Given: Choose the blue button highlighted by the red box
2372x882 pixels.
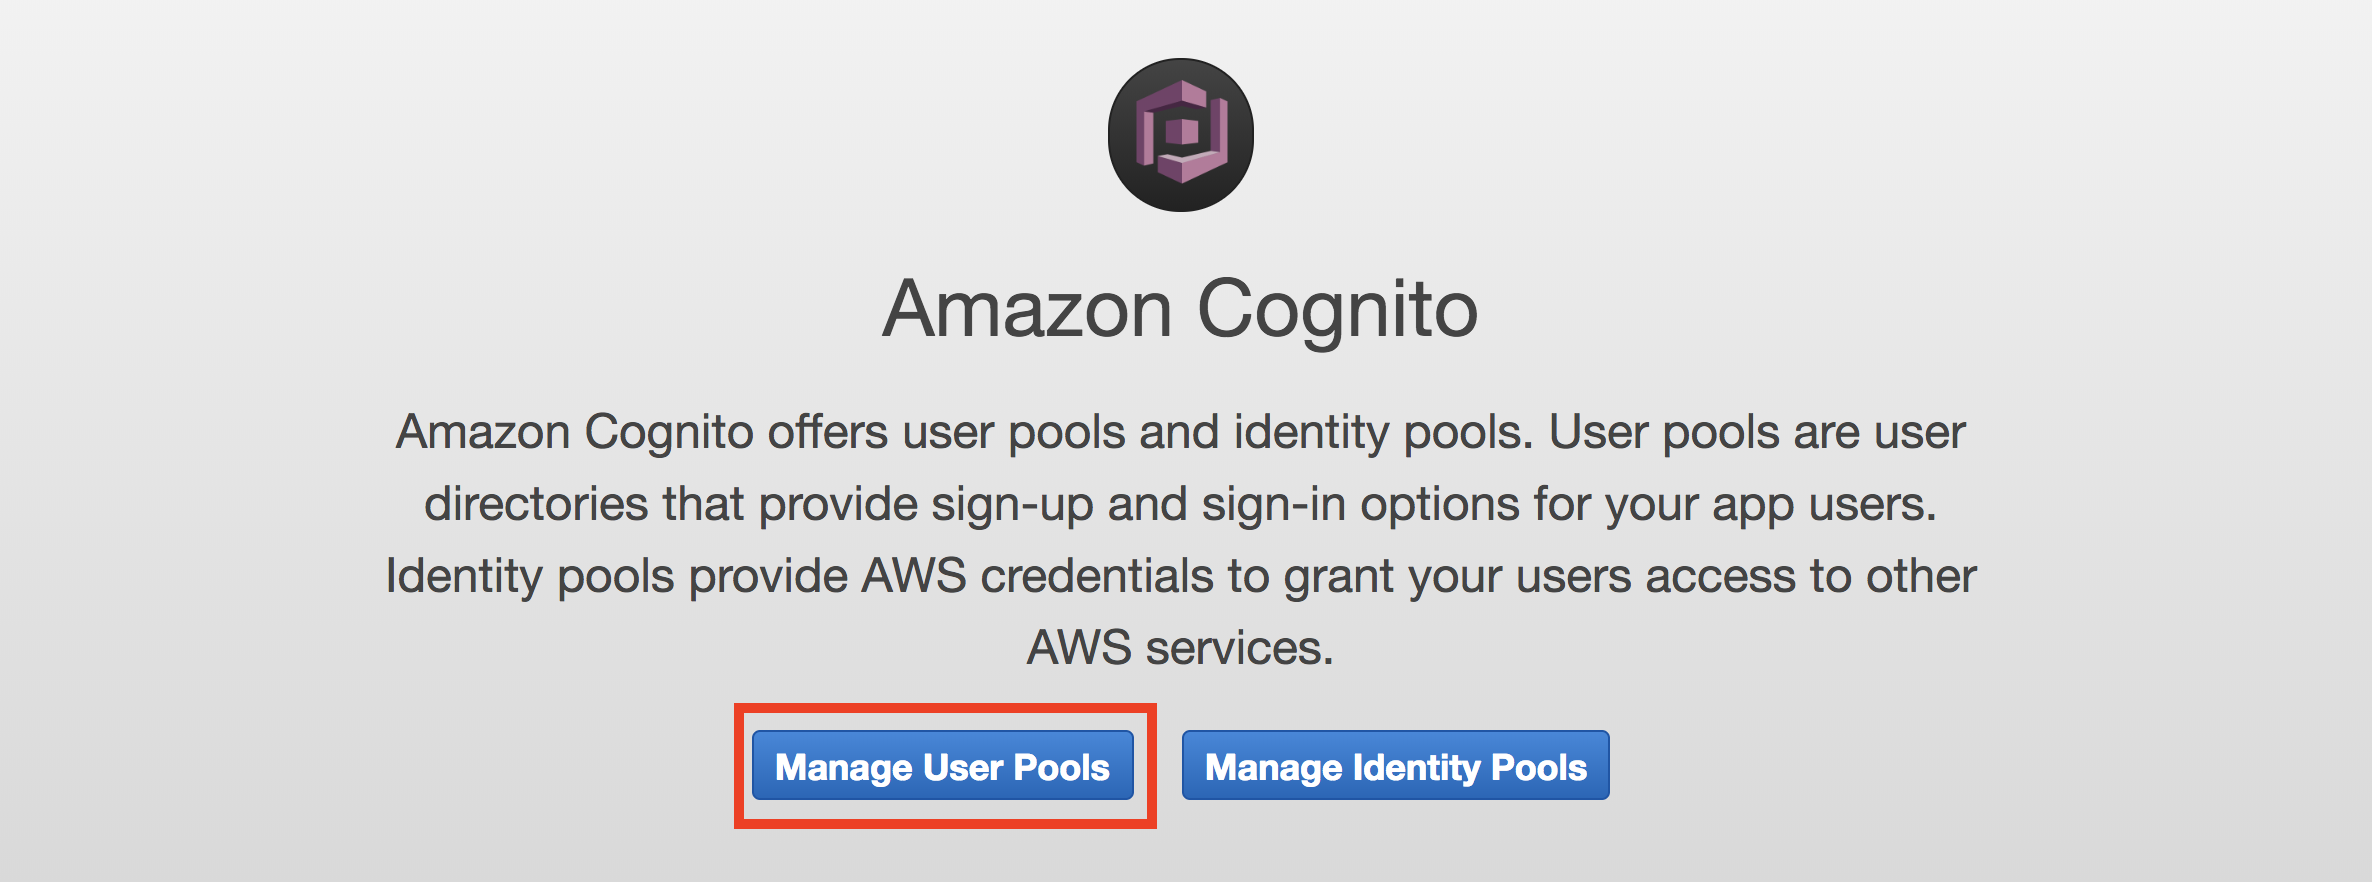Looking at the screenshot, I should coord(943,765).
